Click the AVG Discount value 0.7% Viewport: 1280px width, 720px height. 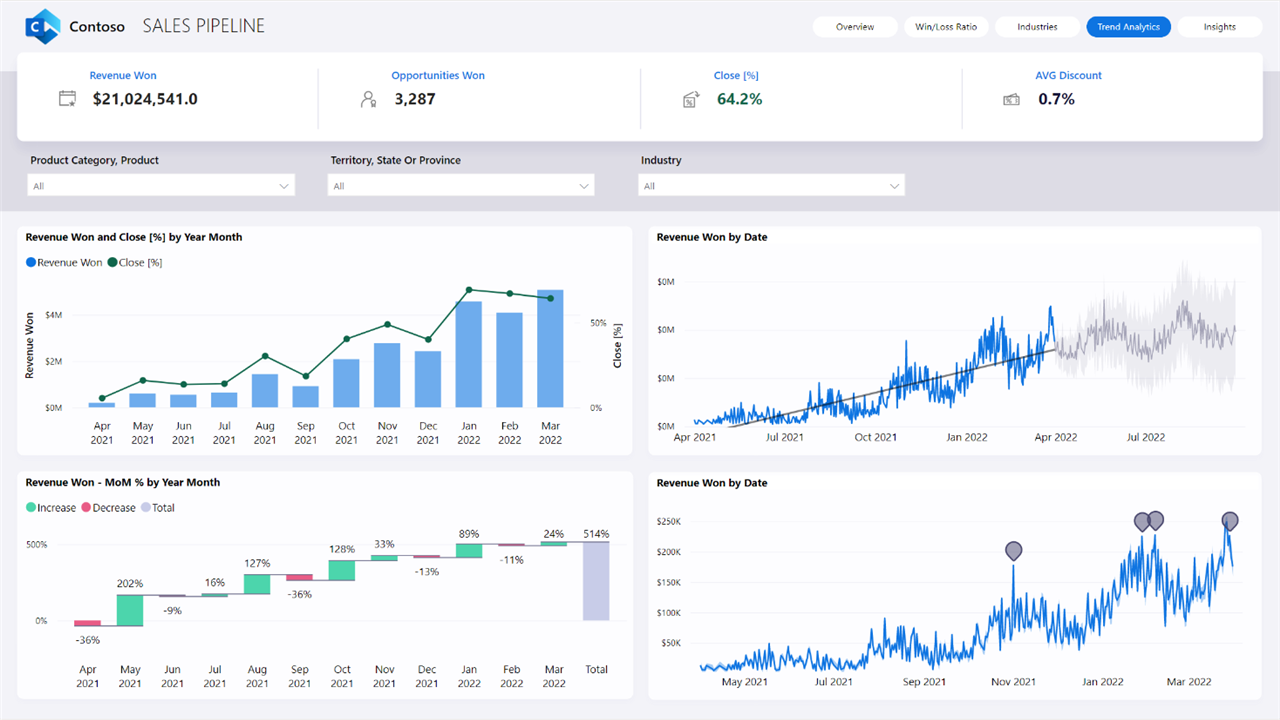click(1057, 99)
